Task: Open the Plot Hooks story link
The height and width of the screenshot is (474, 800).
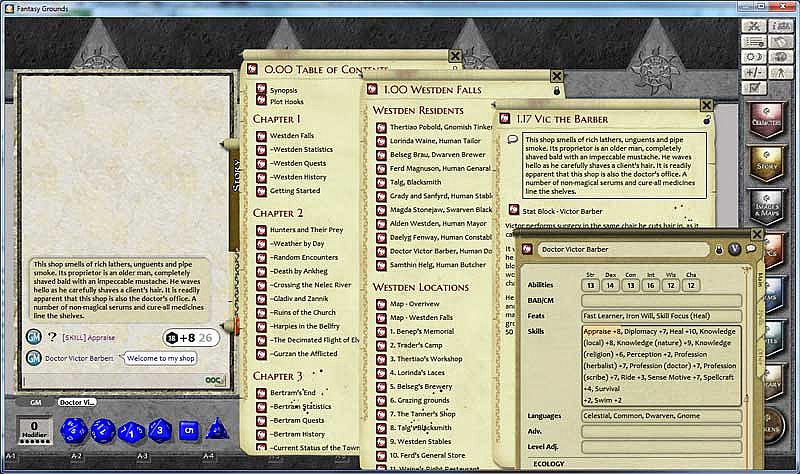Action: click(286, 102)
